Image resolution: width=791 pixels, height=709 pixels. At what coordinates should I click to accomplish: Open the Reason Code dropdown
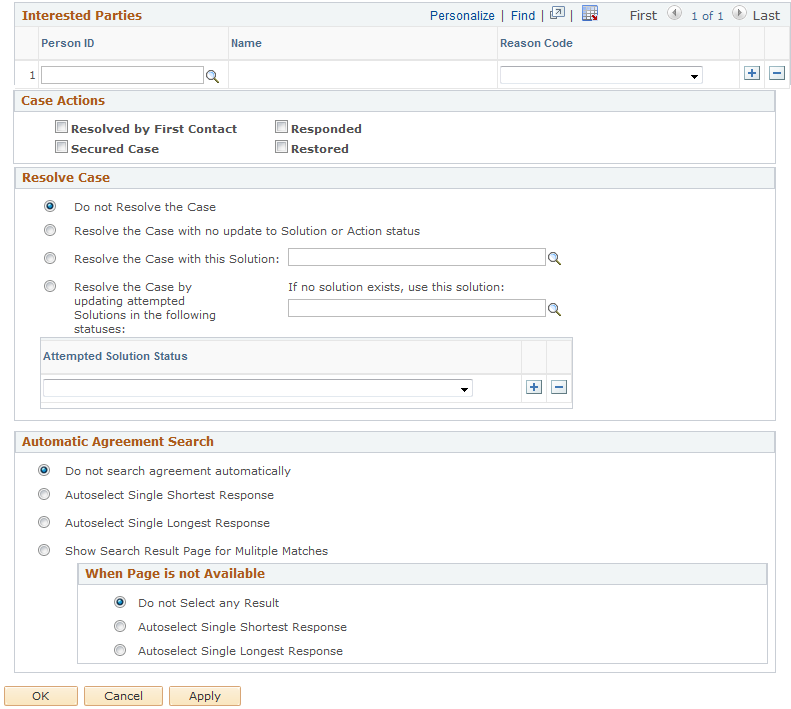601,75
